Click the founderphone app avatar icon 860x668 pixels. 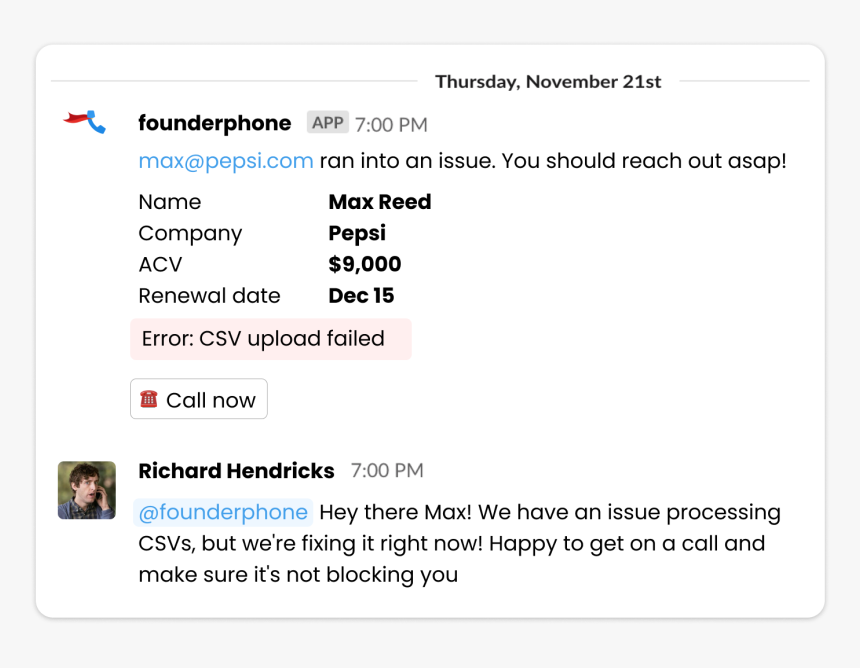click(84, 122)
